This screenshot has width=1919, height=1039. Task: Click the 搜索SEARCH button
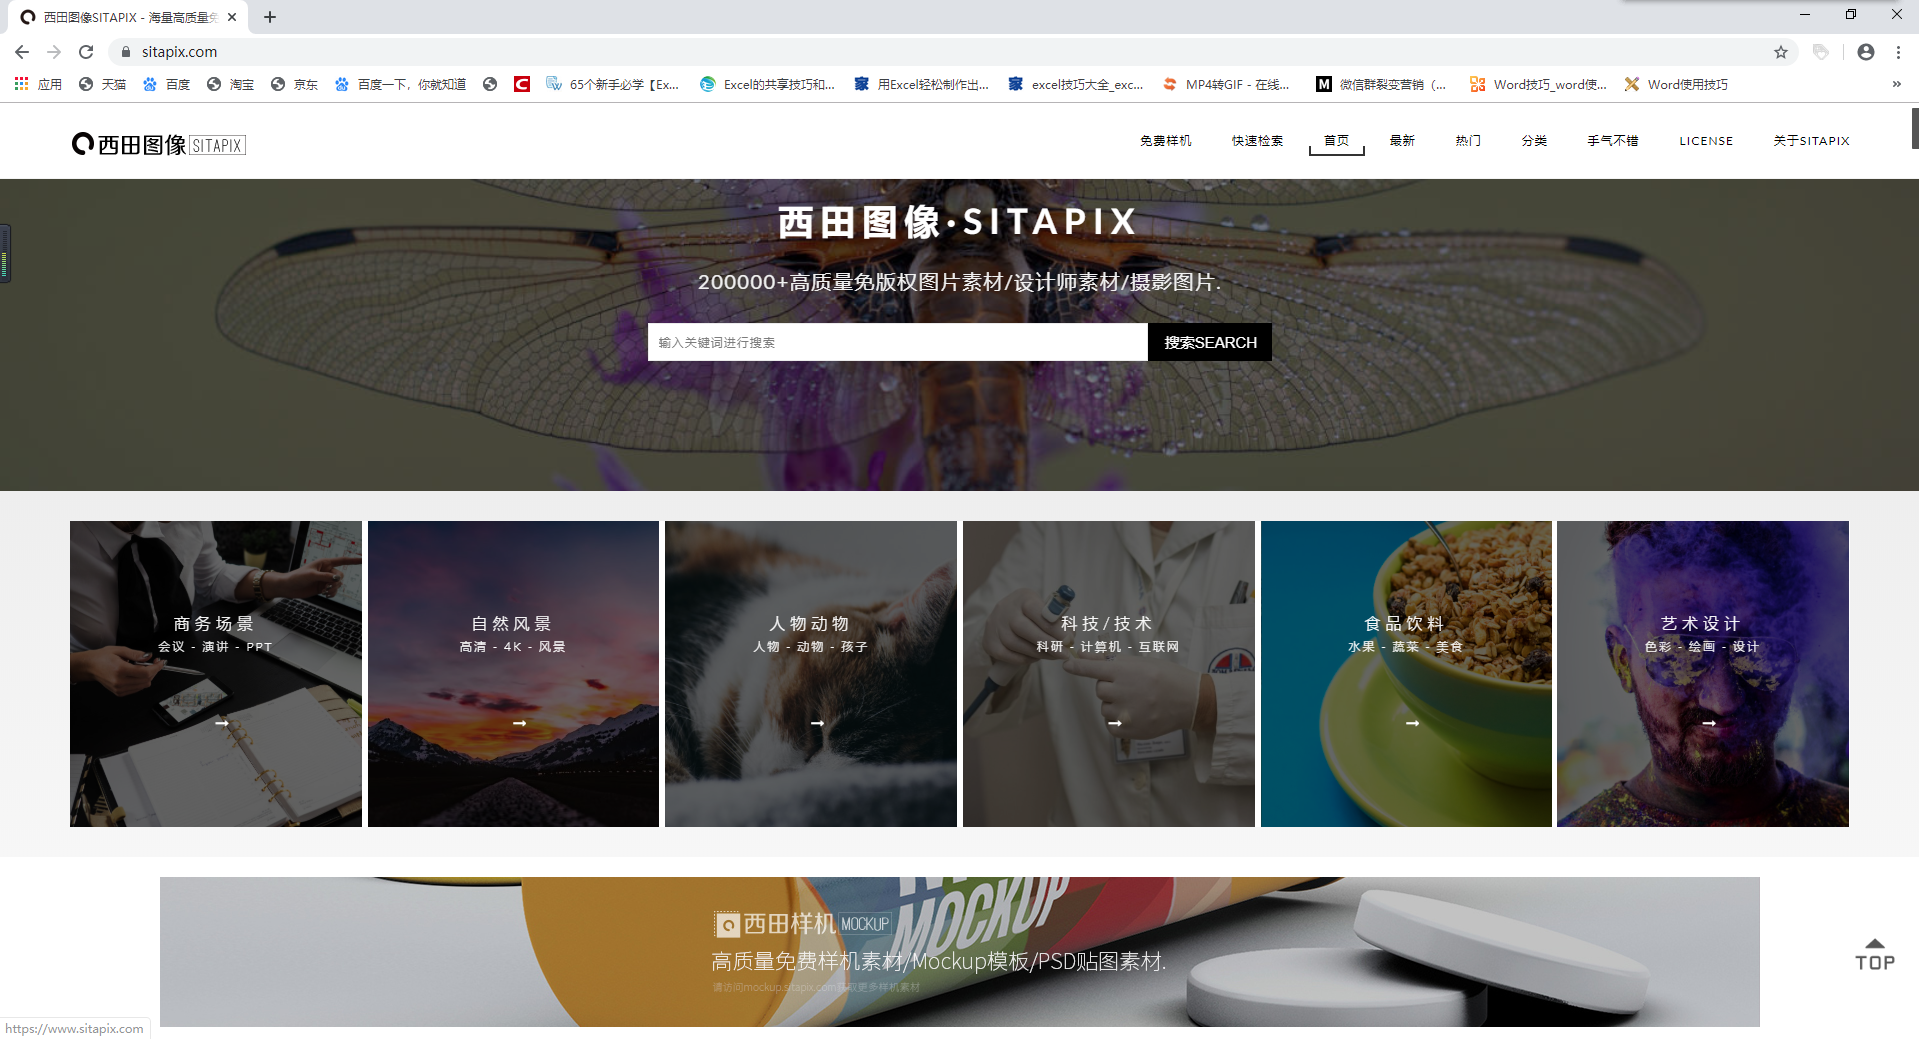pos(1210,342)
